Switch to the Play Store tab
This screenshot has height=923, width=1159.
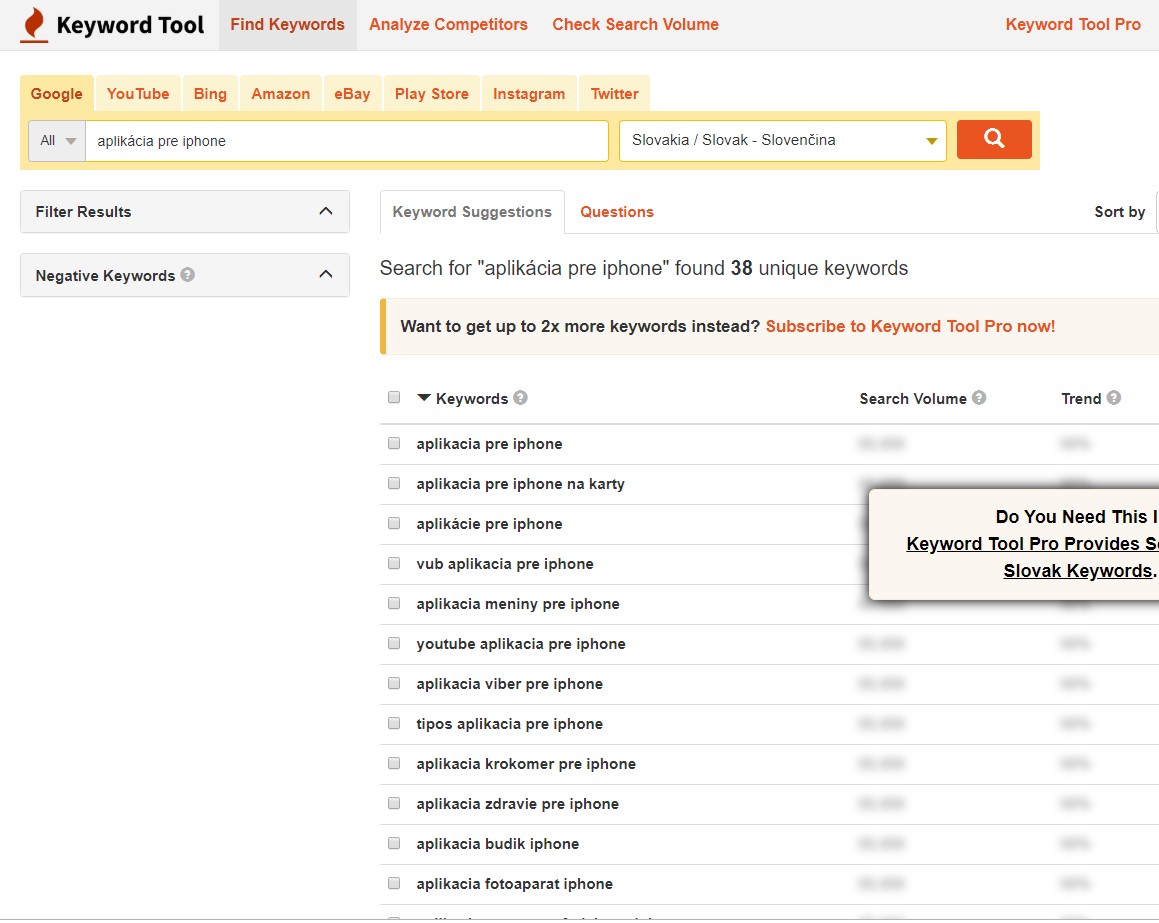(x=432, y=94)
